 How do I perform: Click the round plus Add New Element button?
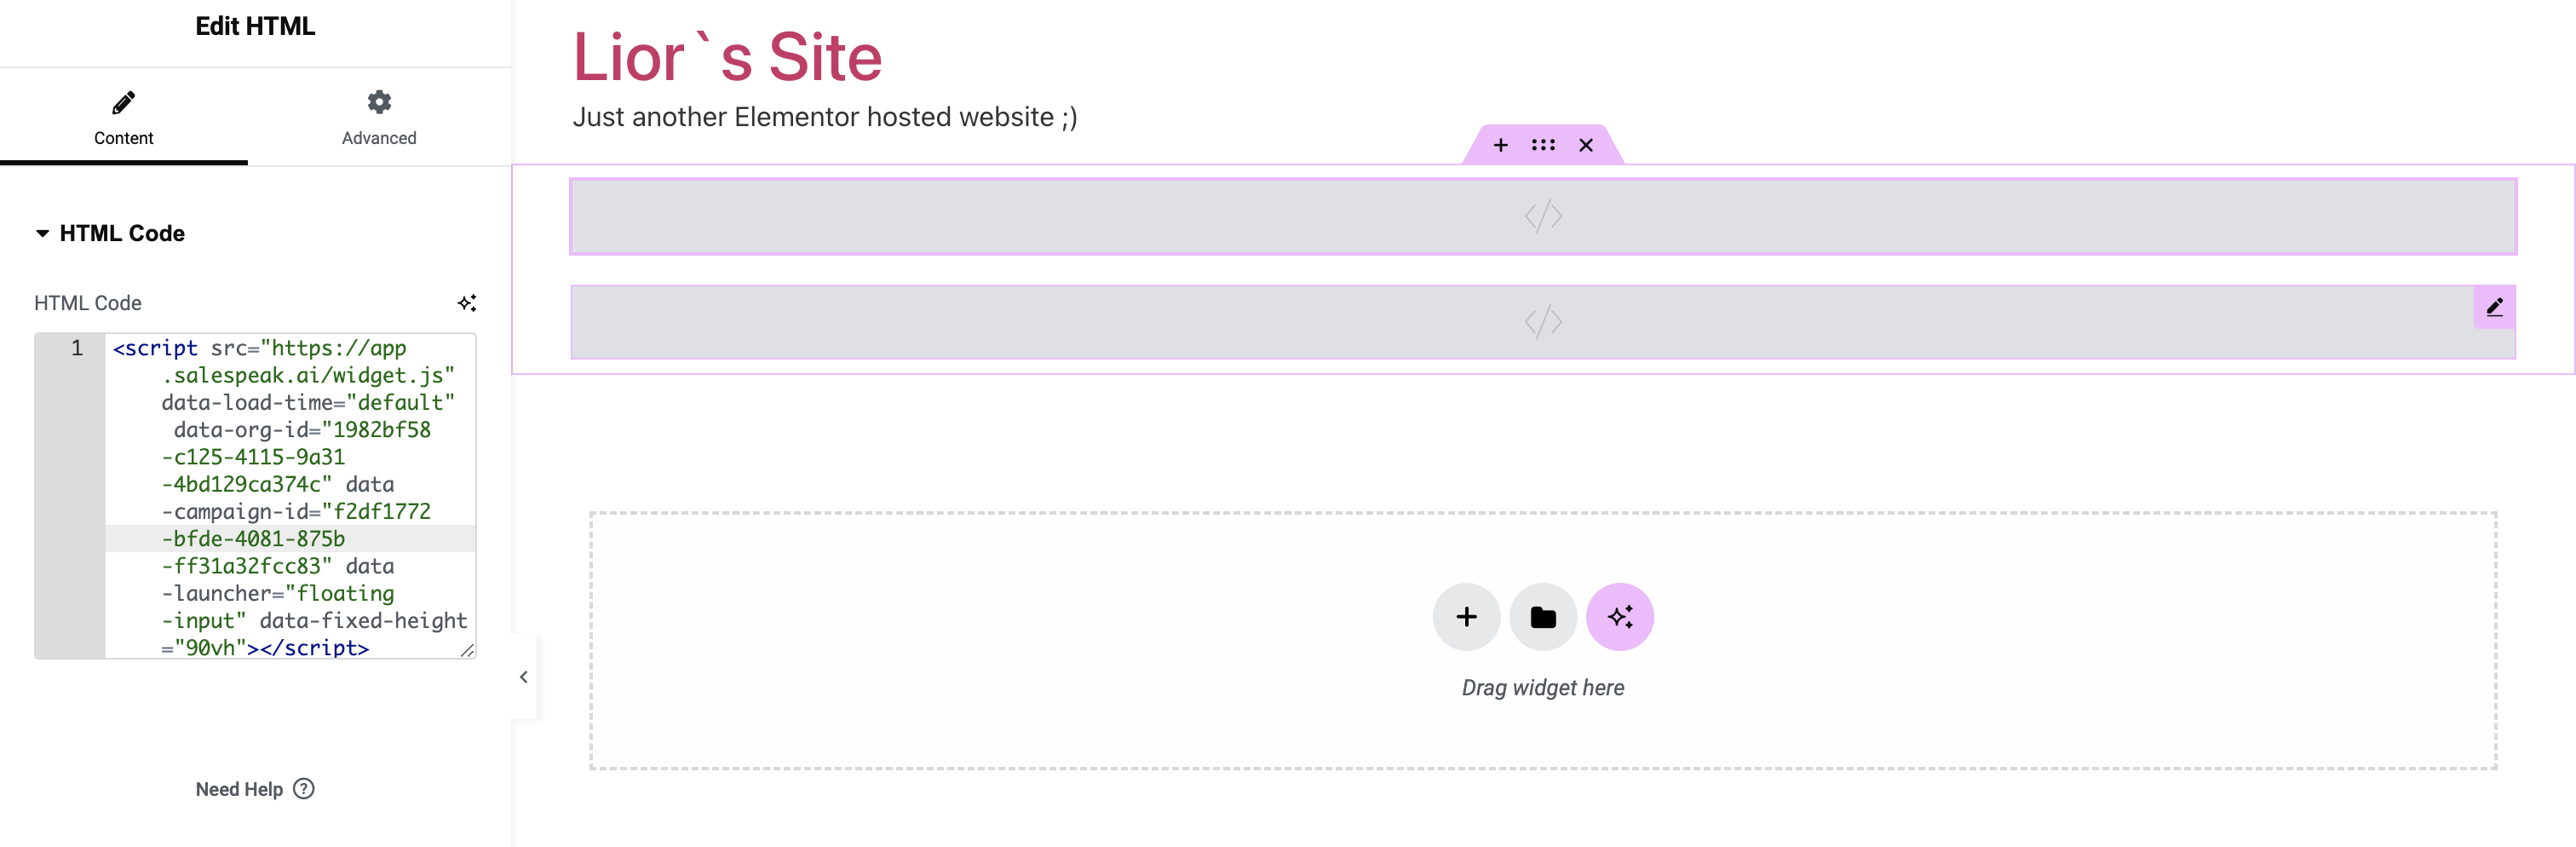1466,617
